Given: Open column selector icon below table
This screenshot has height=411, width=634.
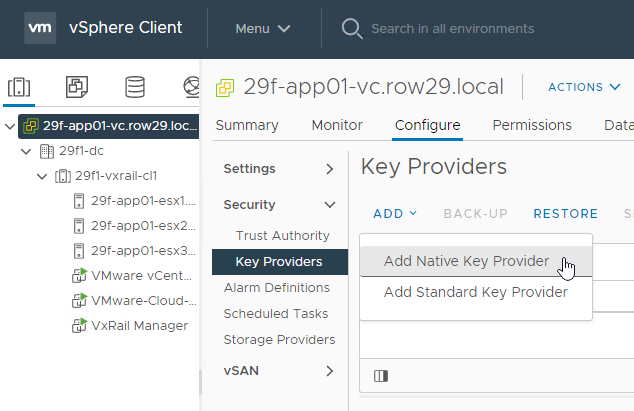Looking at the screenshot, I should 381,376.
